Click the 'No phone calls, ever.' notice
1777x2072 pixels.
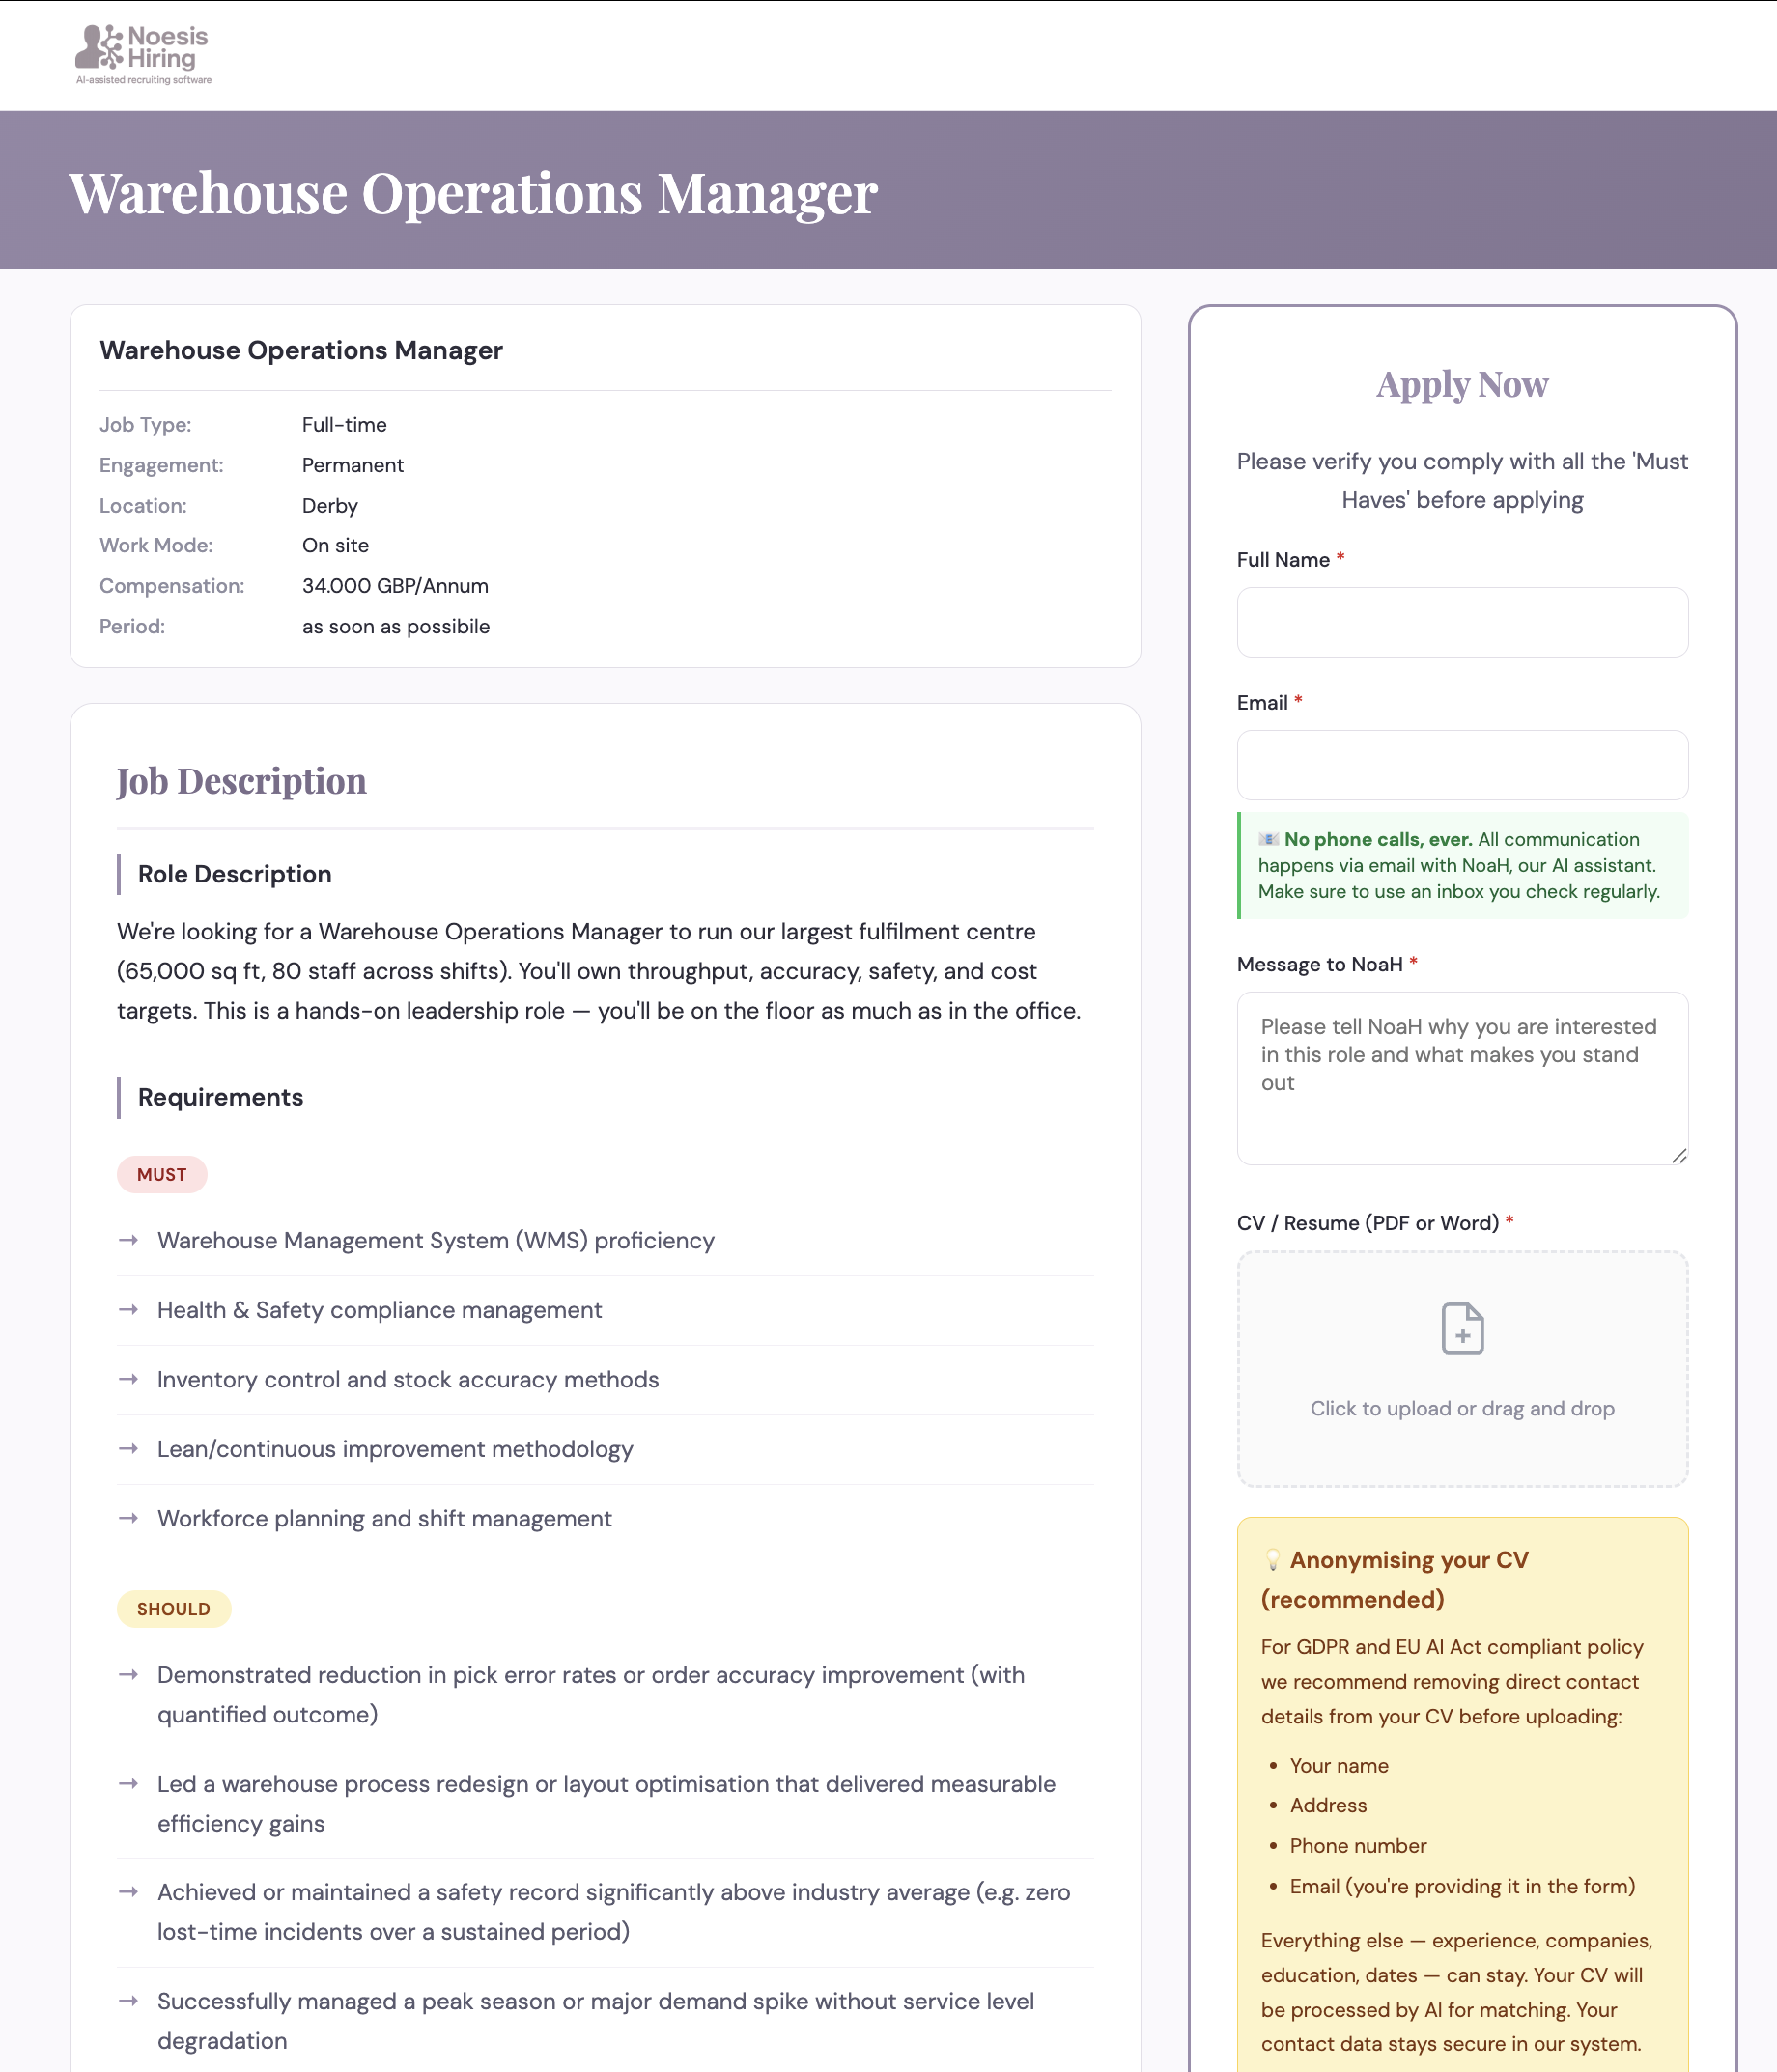tap(1462, 865)
